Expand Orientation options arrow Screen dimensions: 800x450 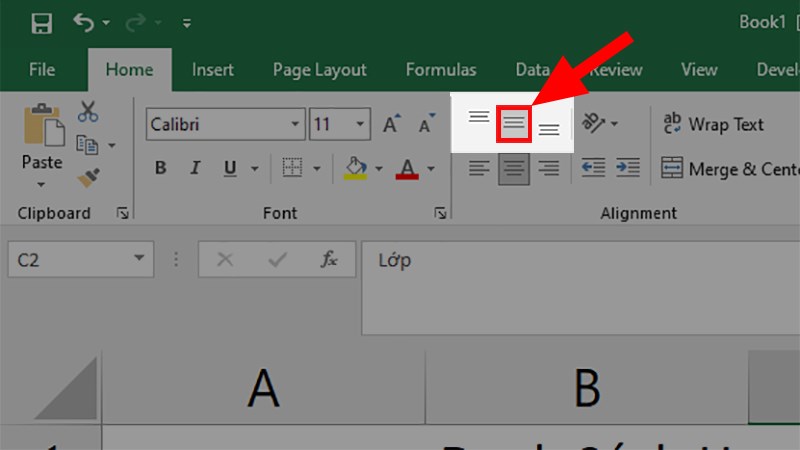click(x=614, y=123)
